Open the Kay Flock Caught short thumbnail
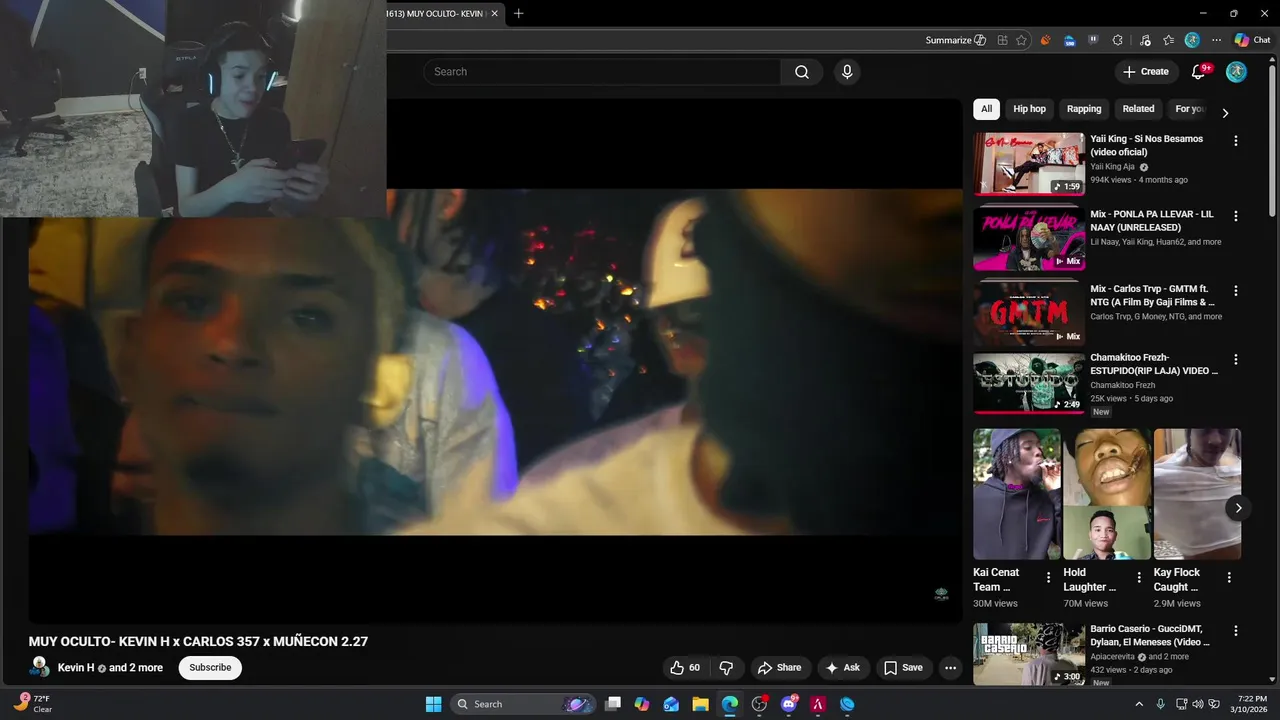This screenshot has width=1280, height=720. click(x=1197, y=494)
